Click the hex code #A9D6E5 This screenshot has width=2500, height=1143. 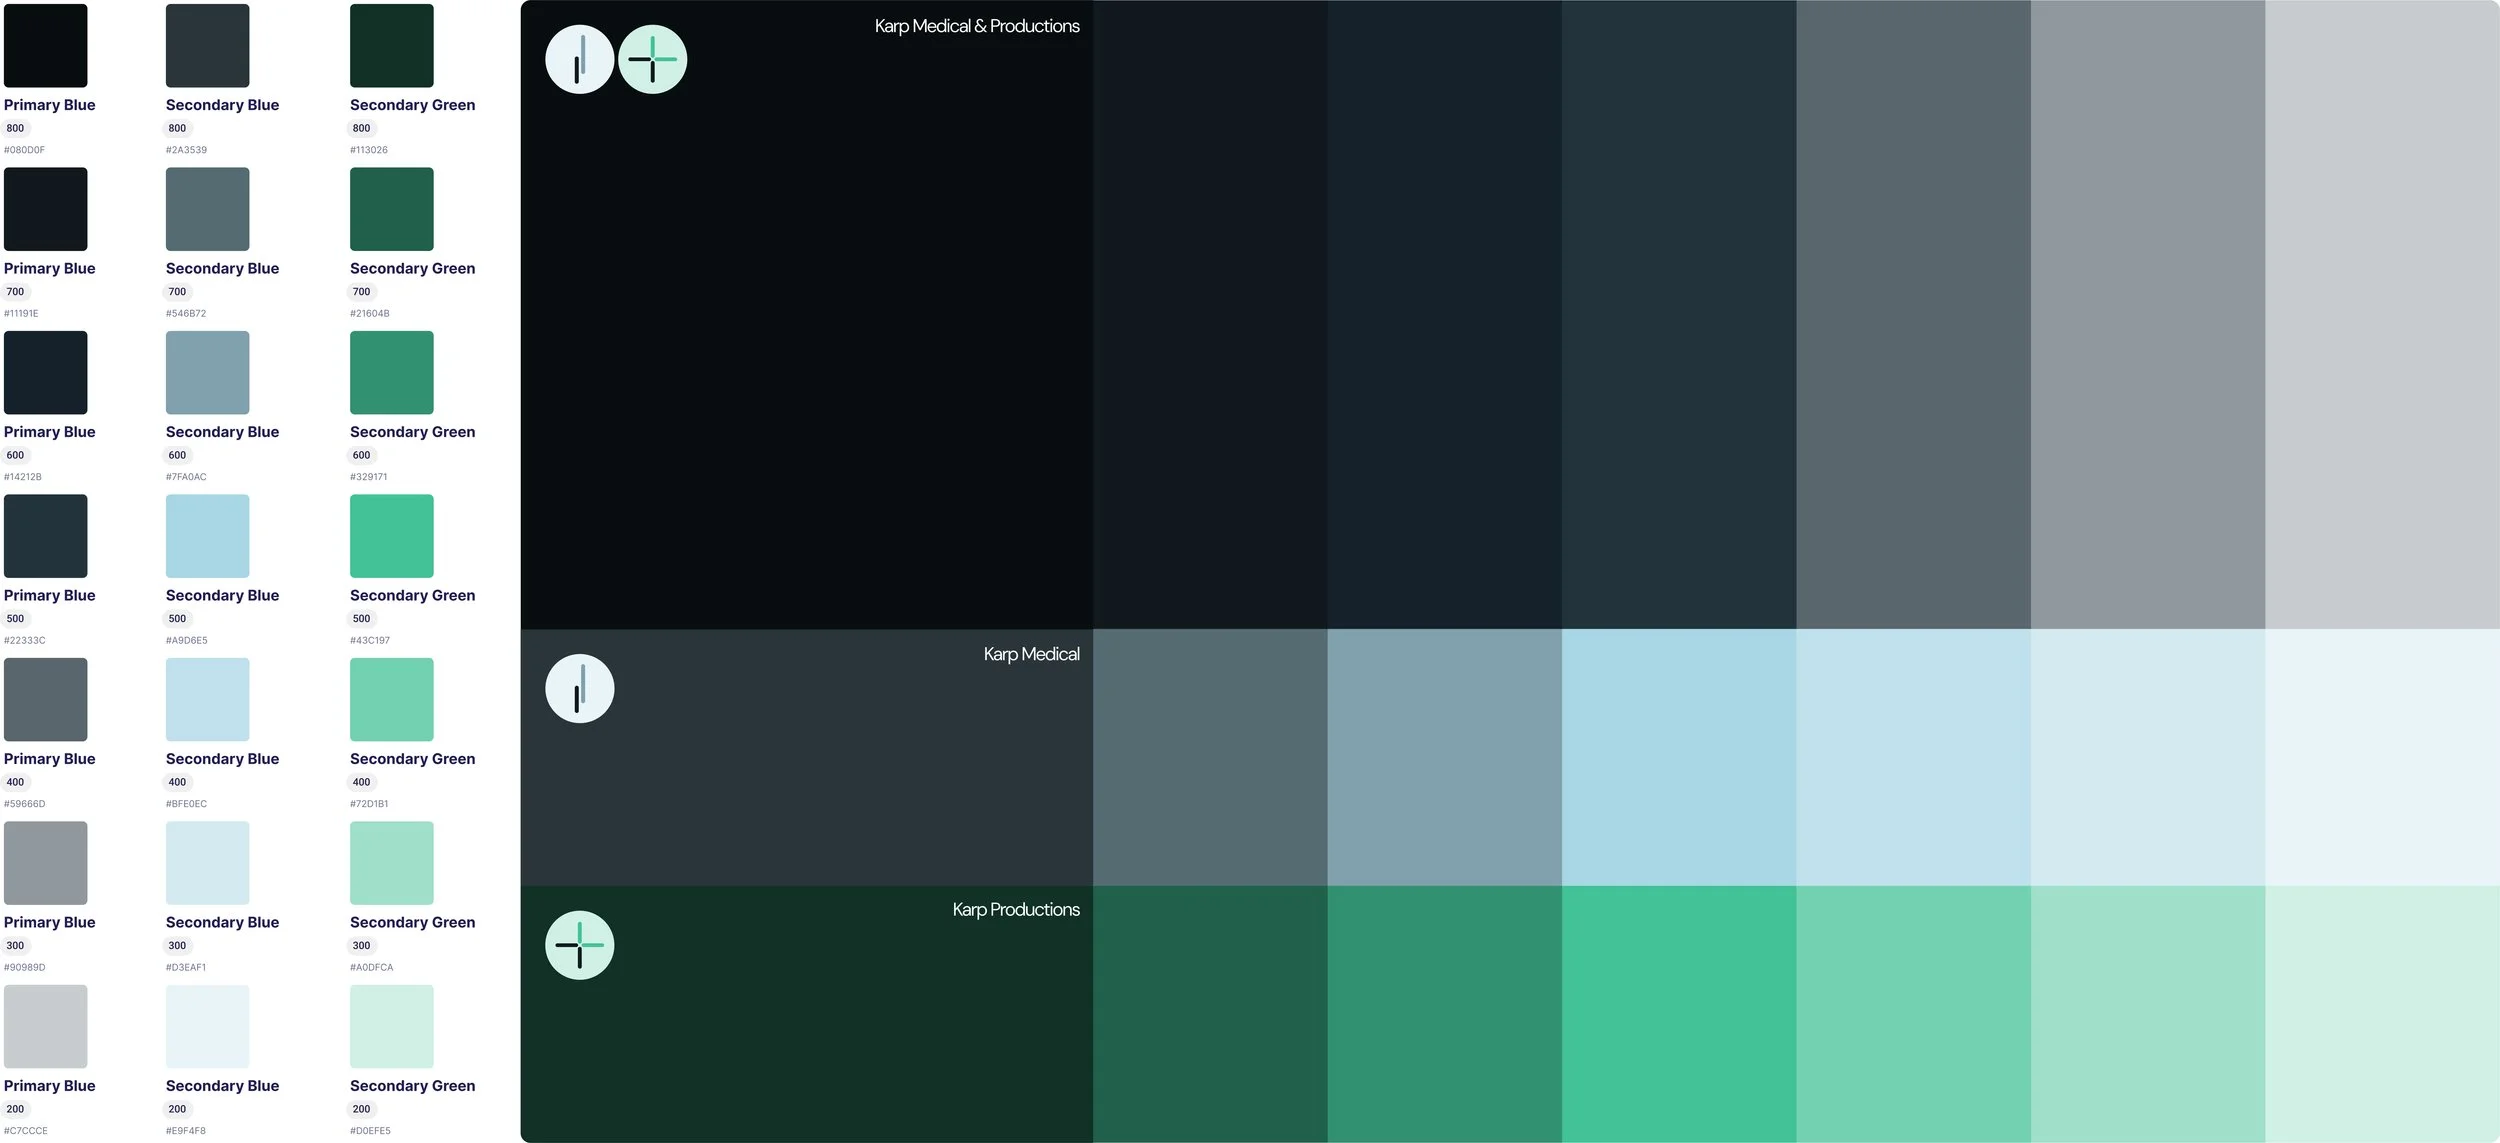(187, 640)
